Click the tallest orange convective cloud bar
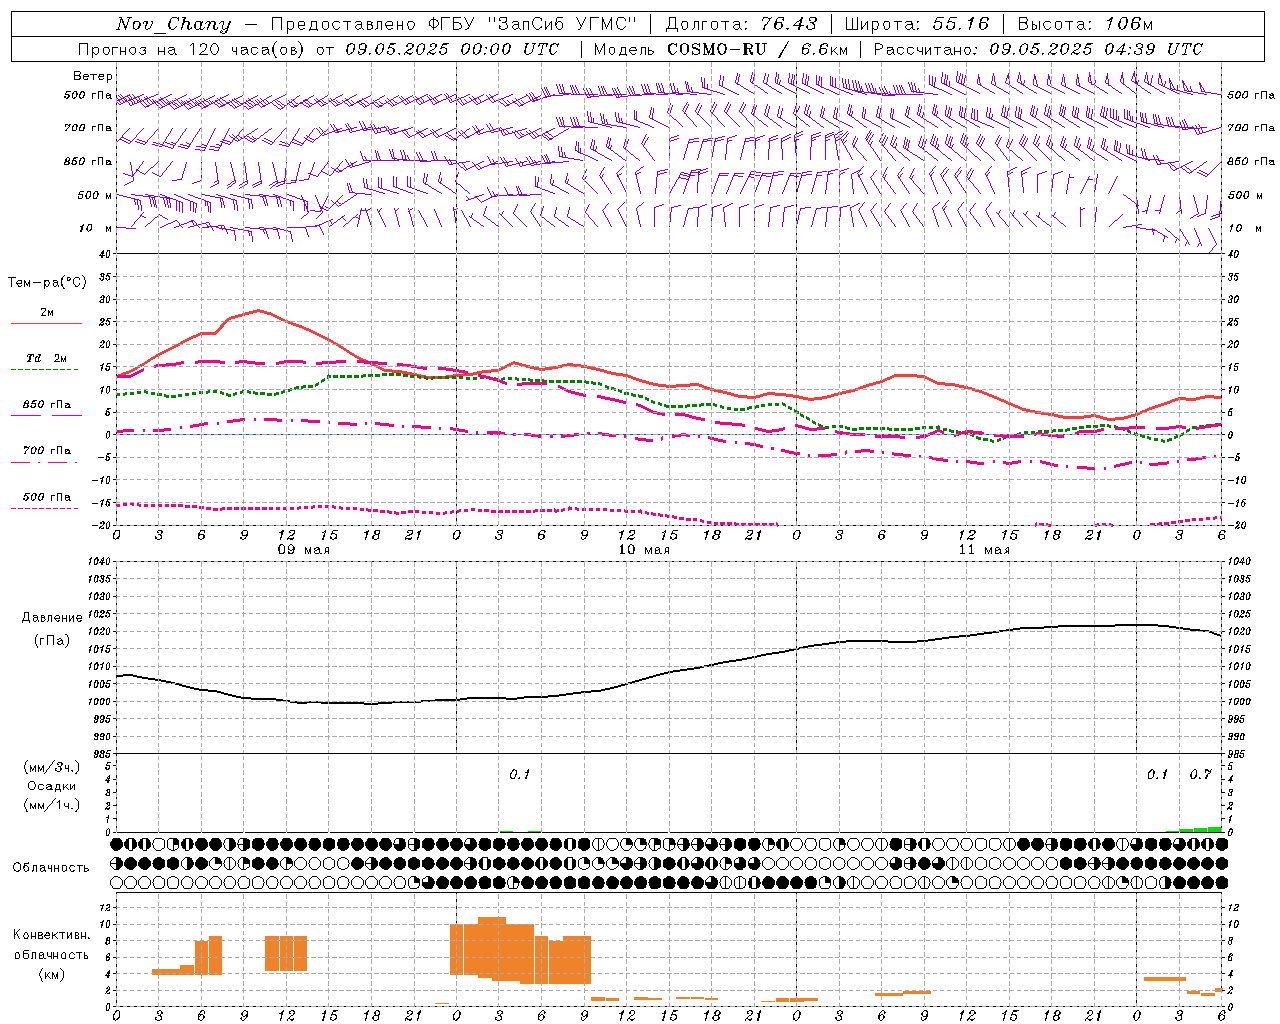The height and width of the screenshot is (1024, 1280). point(492,948)
